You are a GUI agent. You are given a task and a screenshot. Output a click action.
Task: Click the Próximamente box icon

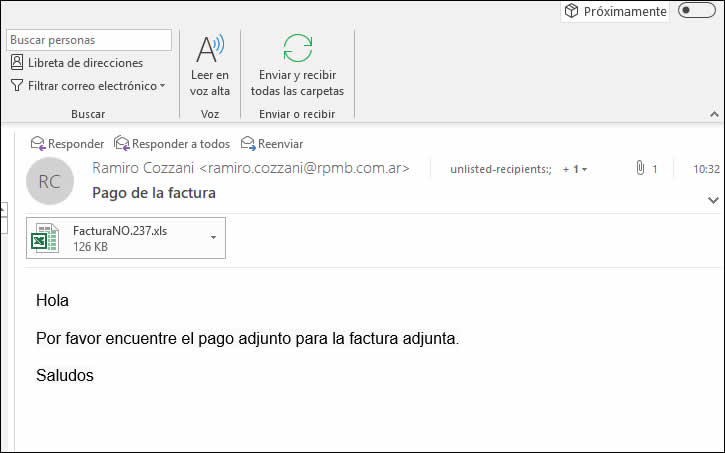[x=571, y=11]
